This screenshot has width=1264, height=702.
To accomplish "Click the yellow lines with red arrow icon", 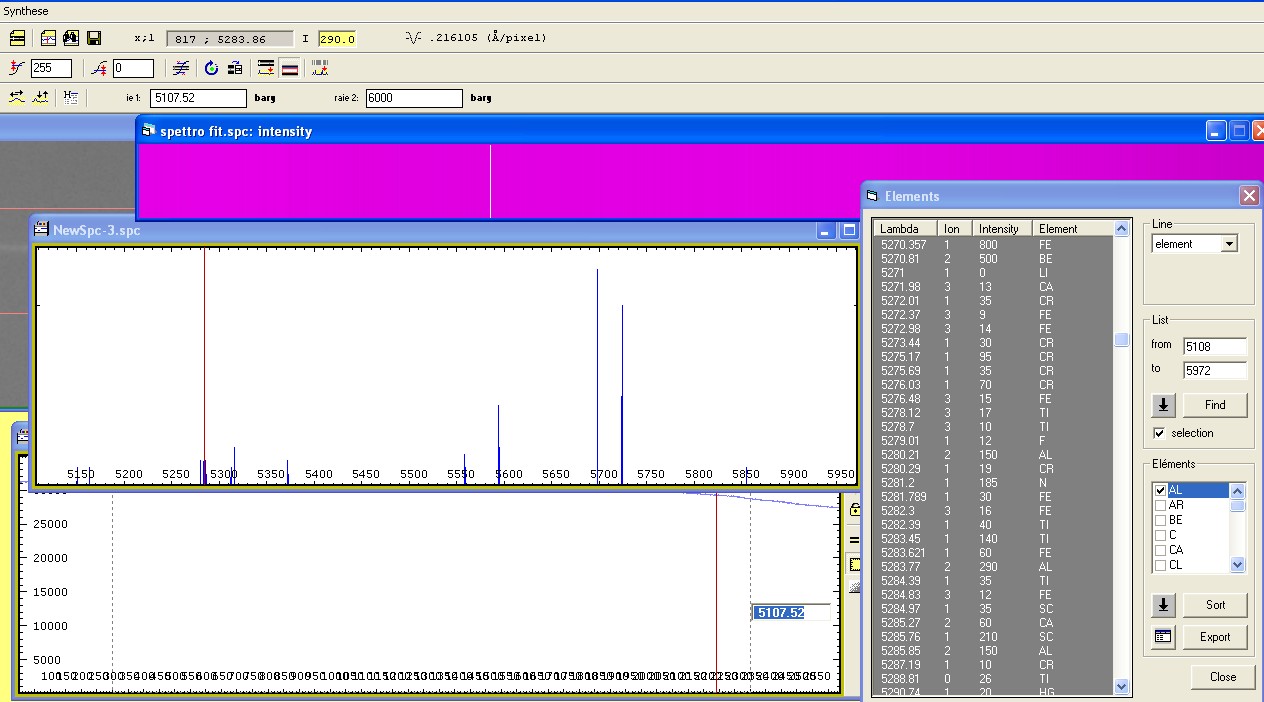I will click(266, 68).
